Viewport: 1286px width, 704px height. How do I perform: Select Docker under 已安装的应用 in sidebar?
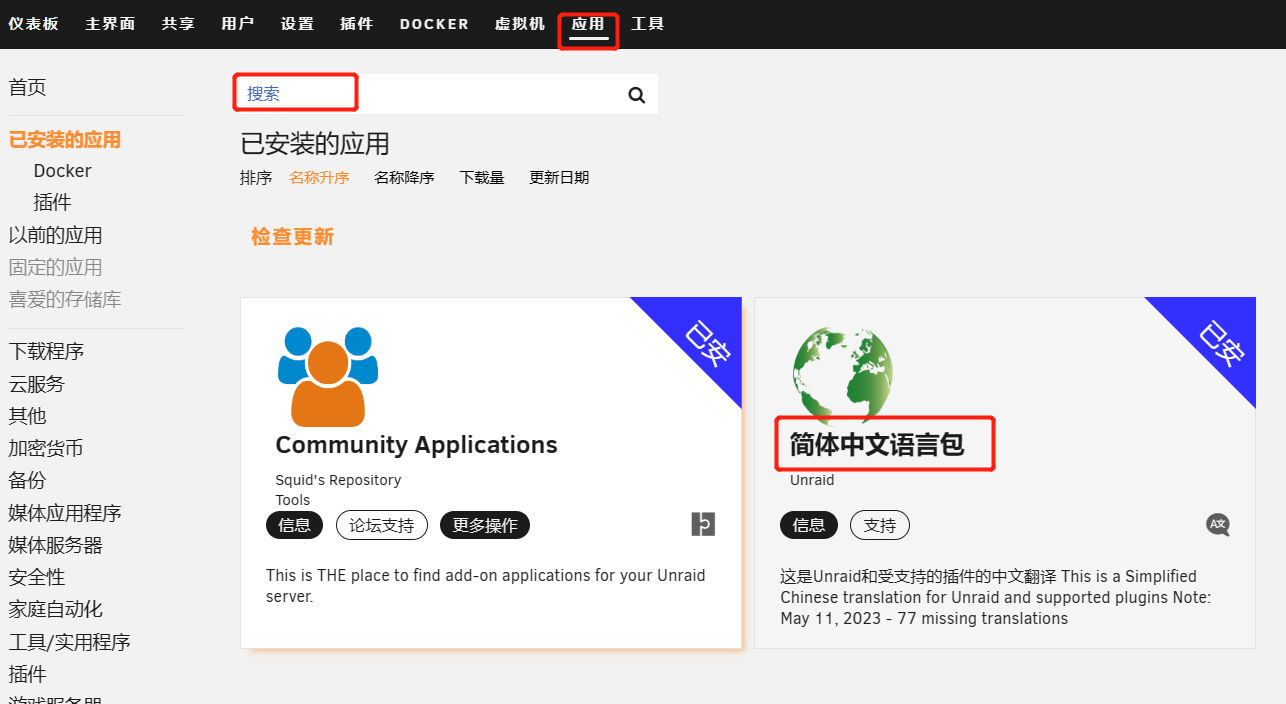62,171
